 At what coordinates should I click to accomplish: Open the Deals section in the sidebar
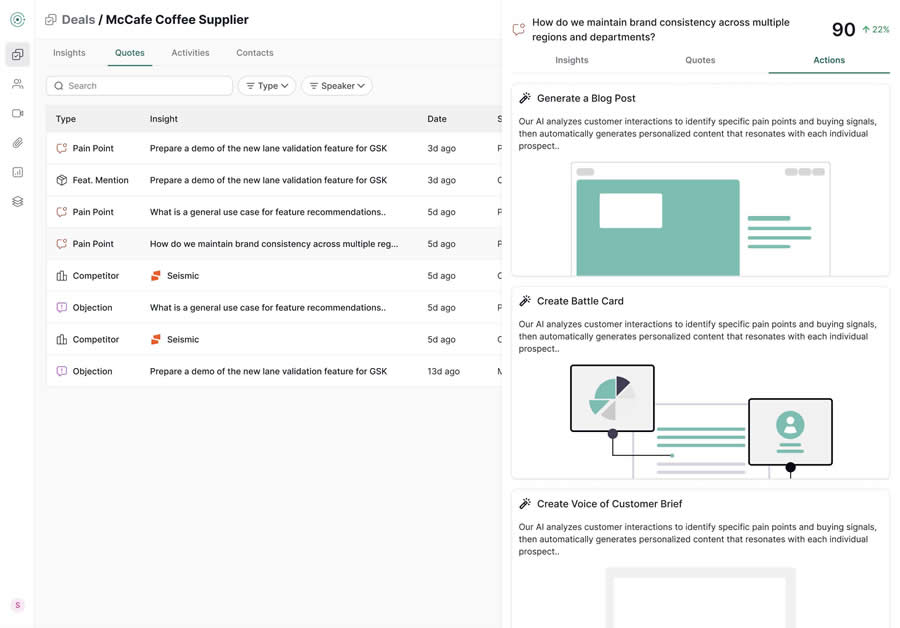[x=17, y=55]
